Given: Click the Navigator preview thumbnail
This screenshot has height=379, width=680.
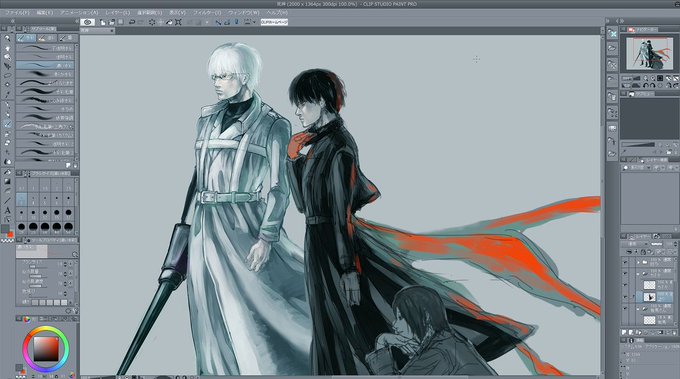Looking at the screenshot, I should point(649,53).
